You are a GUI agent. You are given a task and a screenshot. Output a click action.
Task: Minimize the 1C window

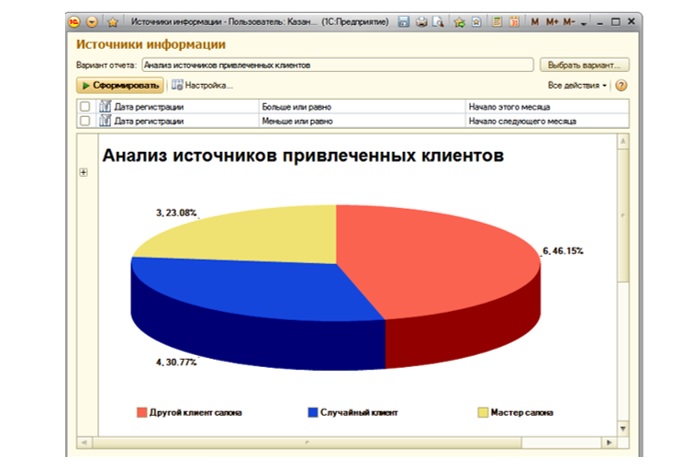coord(600,22)
